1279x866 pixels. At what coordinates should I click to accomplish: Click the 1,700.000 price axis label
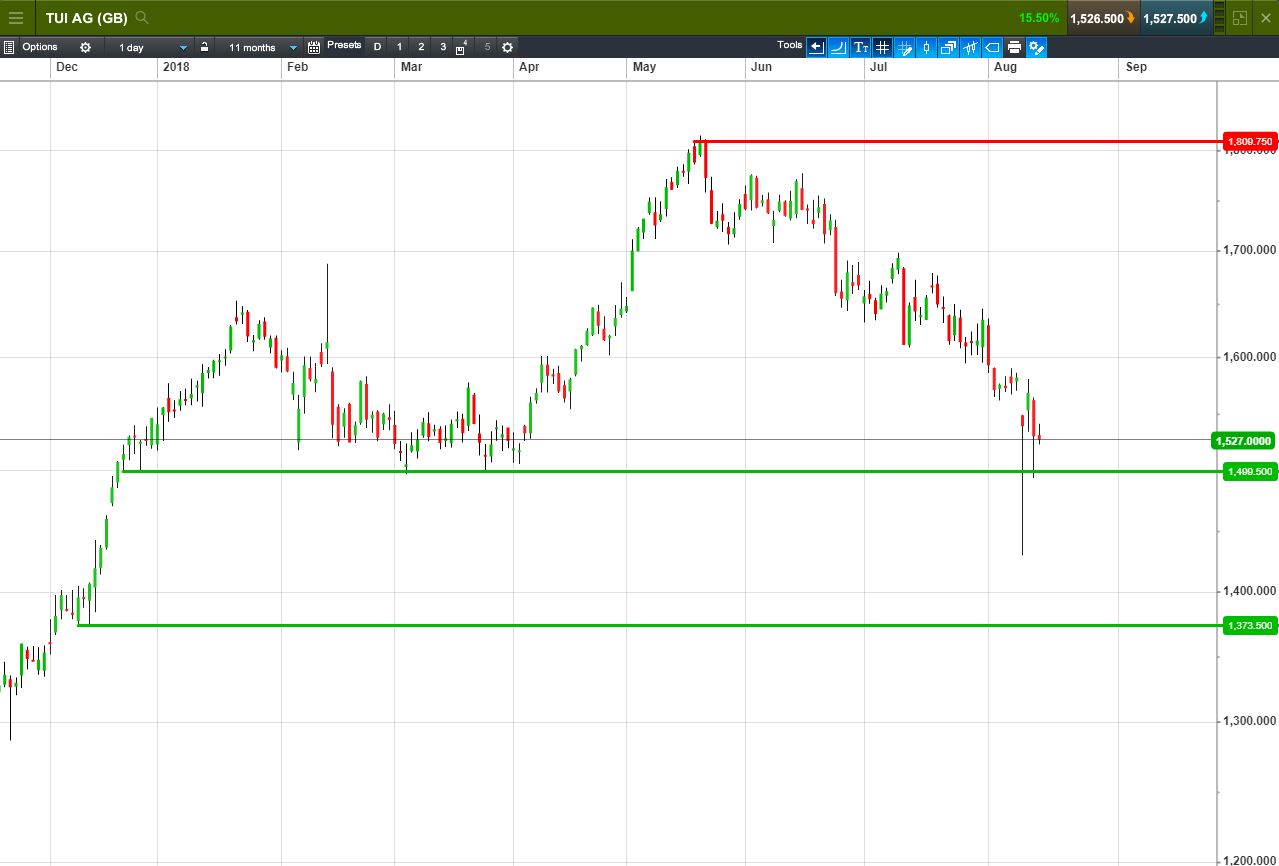tap(1249, 250)
